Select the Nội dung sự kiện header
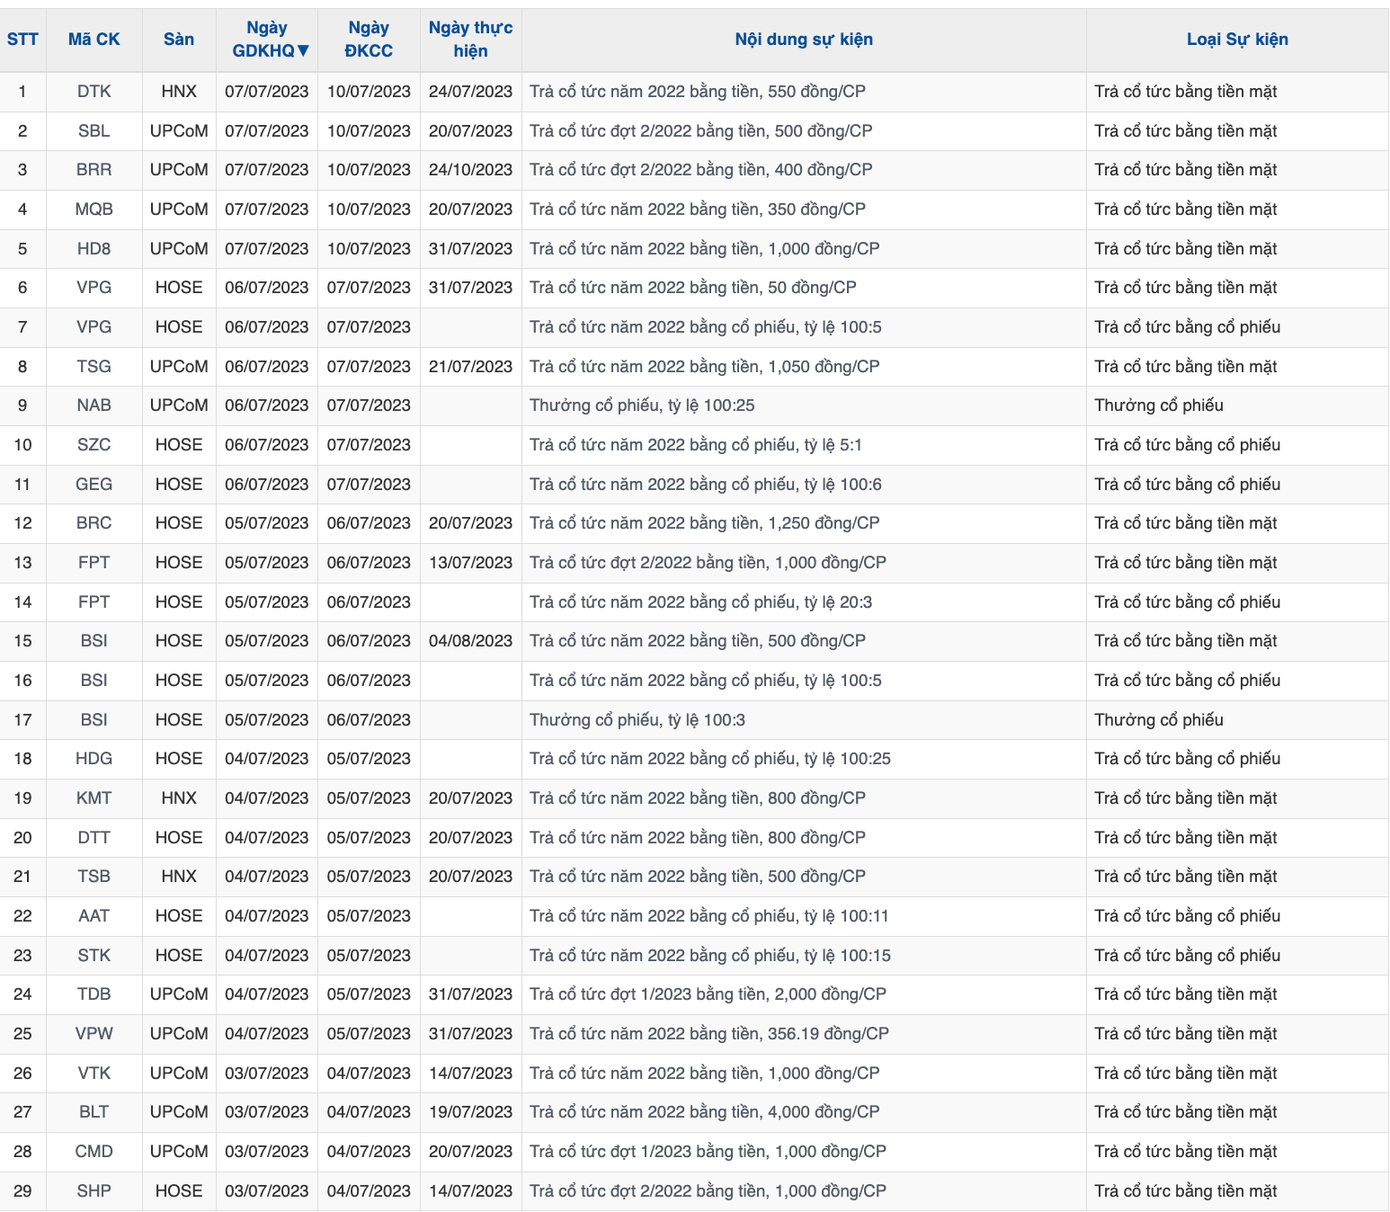This screenshot has height=1212, width=1390. pyautogui.click(x=803, y=40)
